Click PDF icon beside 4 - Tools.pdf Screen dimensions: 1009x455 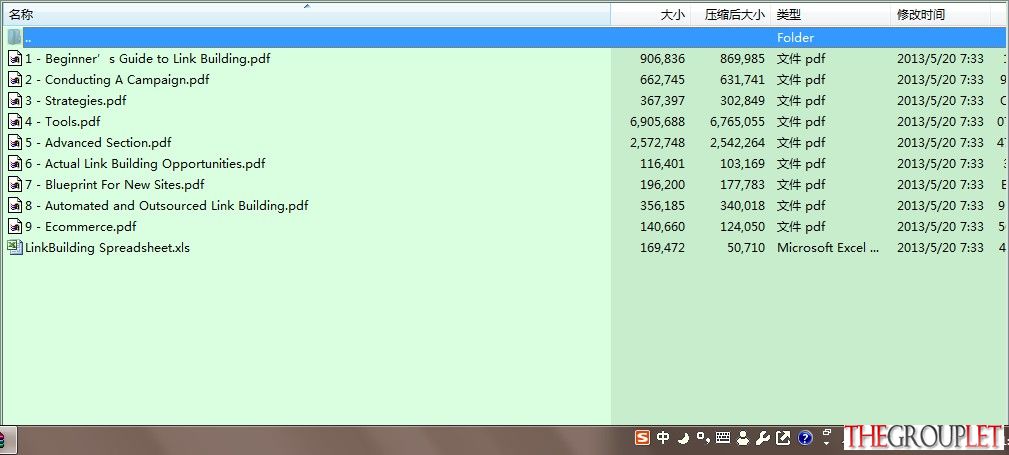coord(15,122)
